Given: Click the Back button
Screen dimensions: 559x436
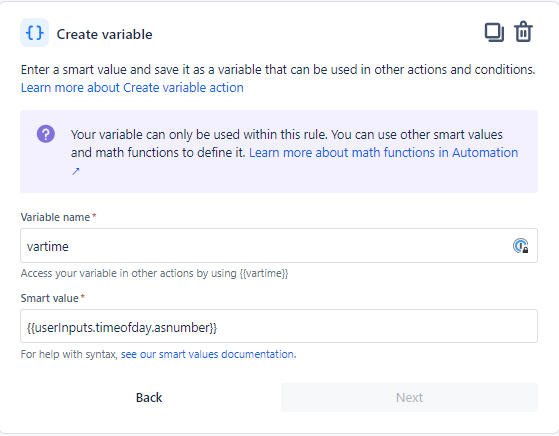Looking at the screenshot, I should coord(149,397).
